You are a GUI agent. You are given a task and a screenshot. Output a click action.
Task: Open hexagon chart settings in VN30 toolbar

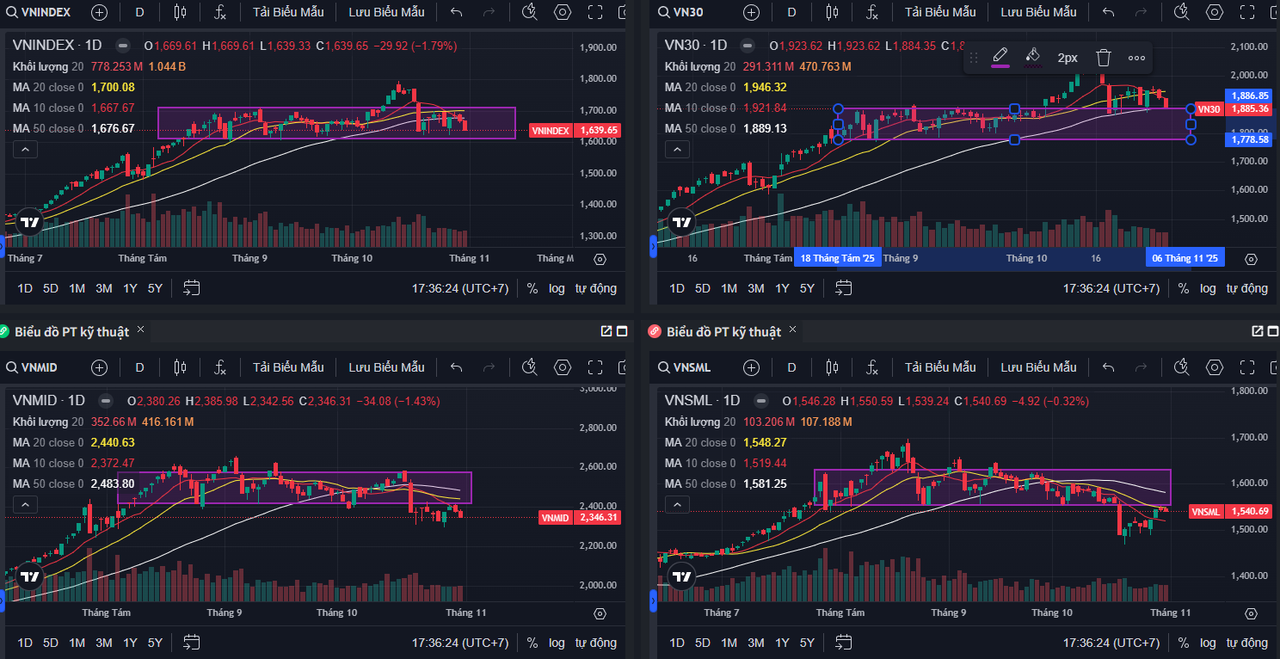(x=1215, y=12)
